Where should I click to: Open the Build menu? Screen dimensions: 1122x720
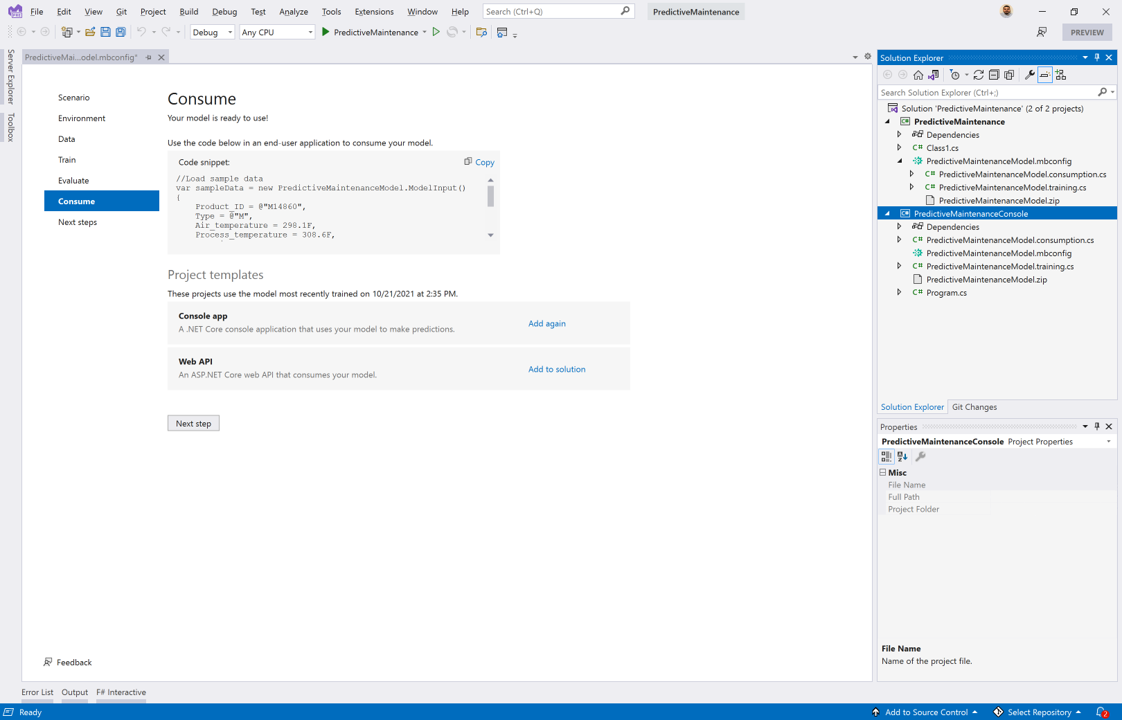click(189, 11)
